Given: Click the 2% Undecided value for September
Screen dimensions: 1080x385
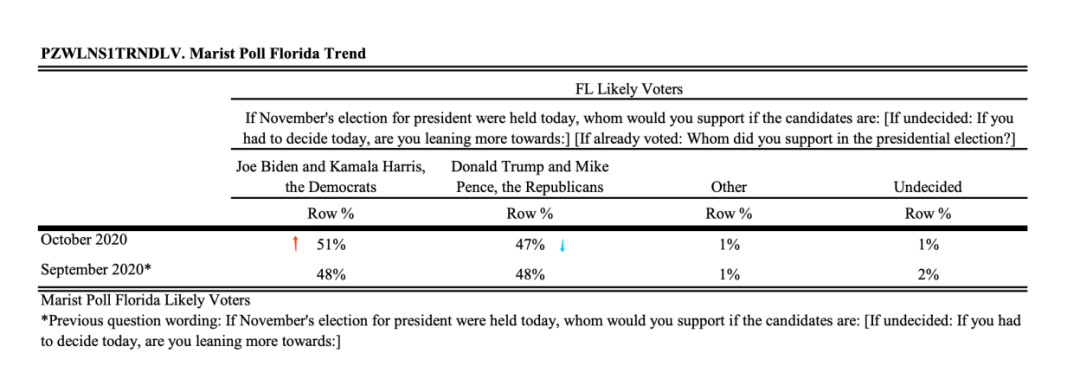Looking at the screenshot, I should coord(928,275).
